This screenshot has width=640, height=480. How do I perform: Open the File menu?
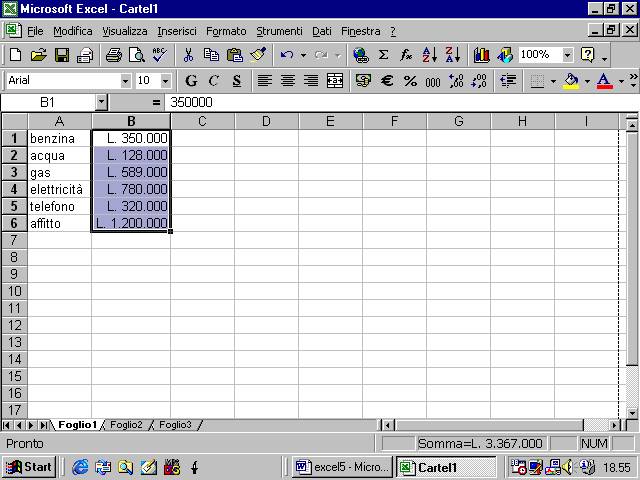[x=35, y=31]
